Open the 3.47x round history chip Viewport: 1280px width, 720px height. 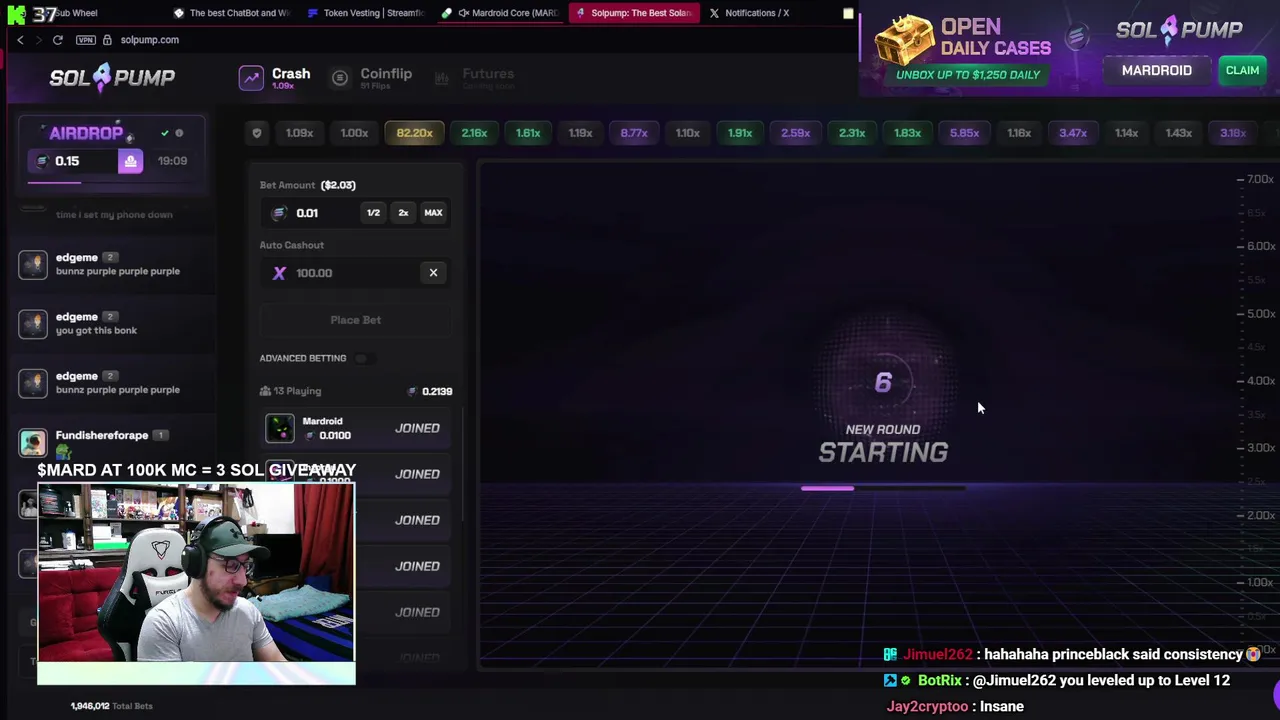(1072, 133)
